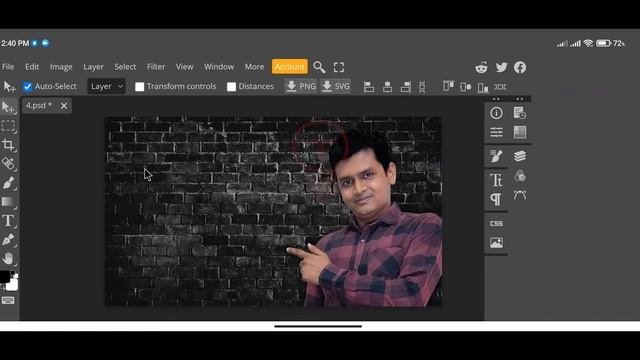Select the Type tool
This screenshot has height=360, width=640.
pyautogui.click(x=8, y=220)
